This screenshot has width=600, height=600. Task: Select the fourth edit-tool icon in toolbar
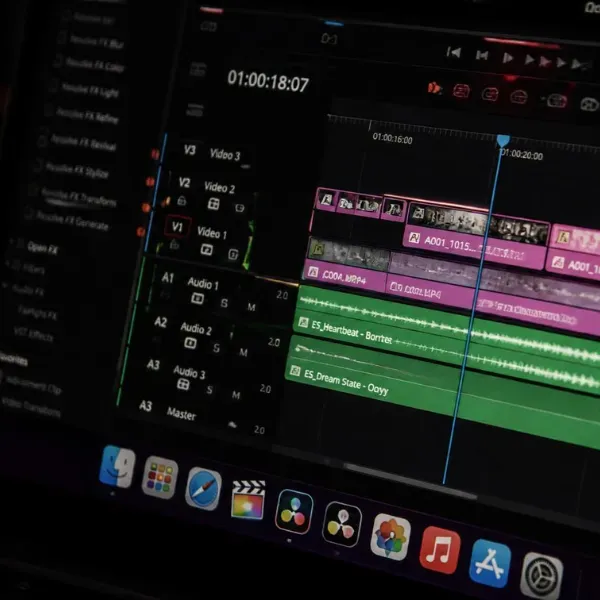(x=519, y=97)
